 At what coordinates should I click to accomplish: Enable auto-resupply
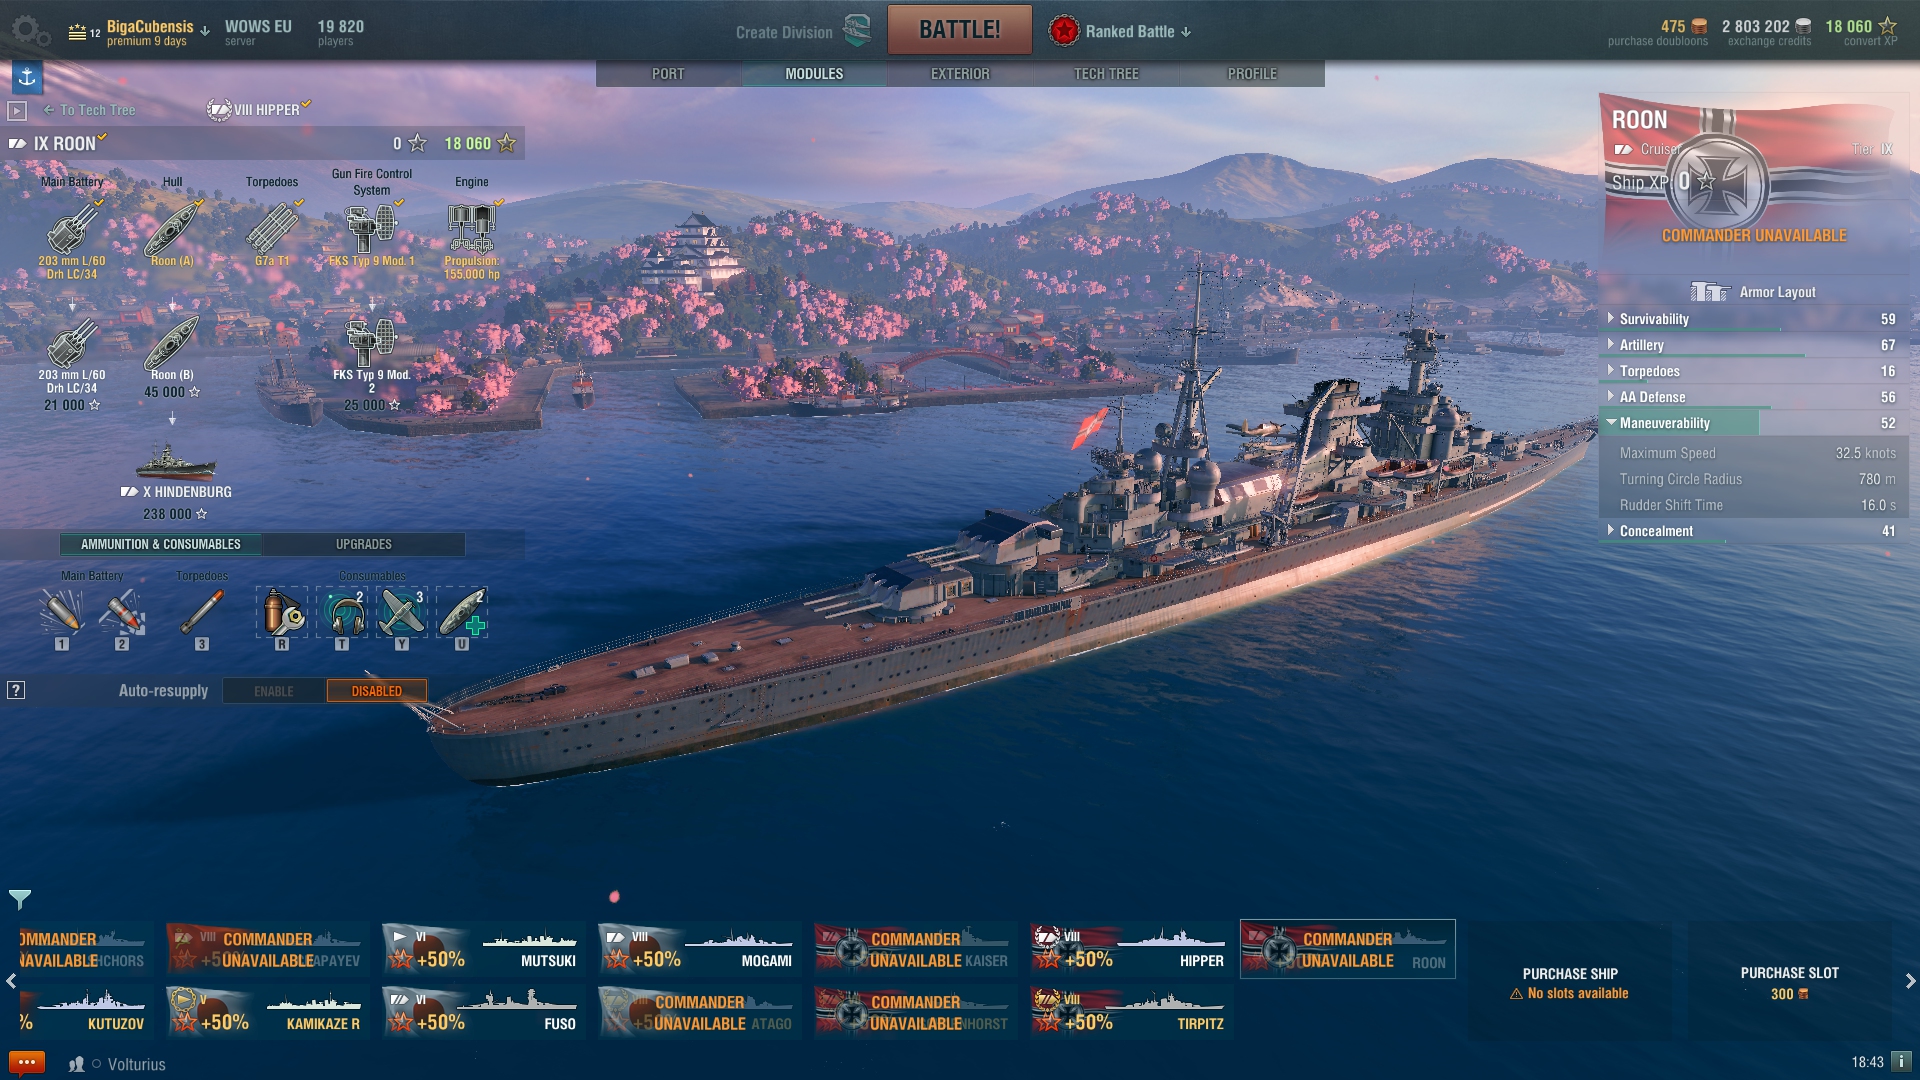coord(274,691)
